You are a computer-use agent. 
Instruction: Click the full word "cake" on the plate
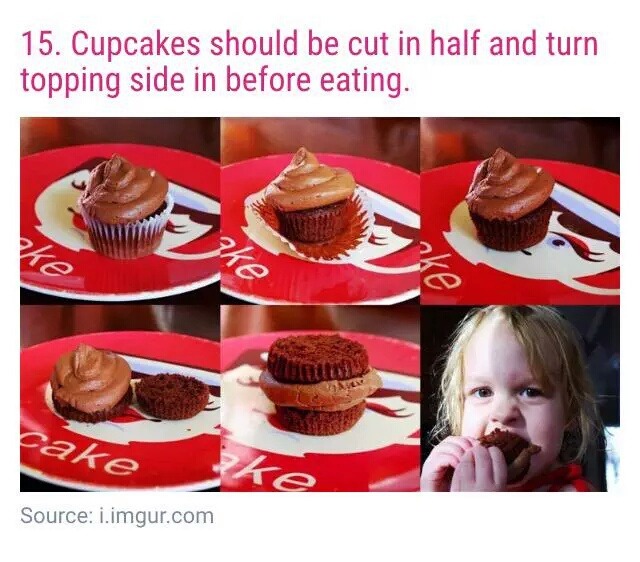pos(78,453)
